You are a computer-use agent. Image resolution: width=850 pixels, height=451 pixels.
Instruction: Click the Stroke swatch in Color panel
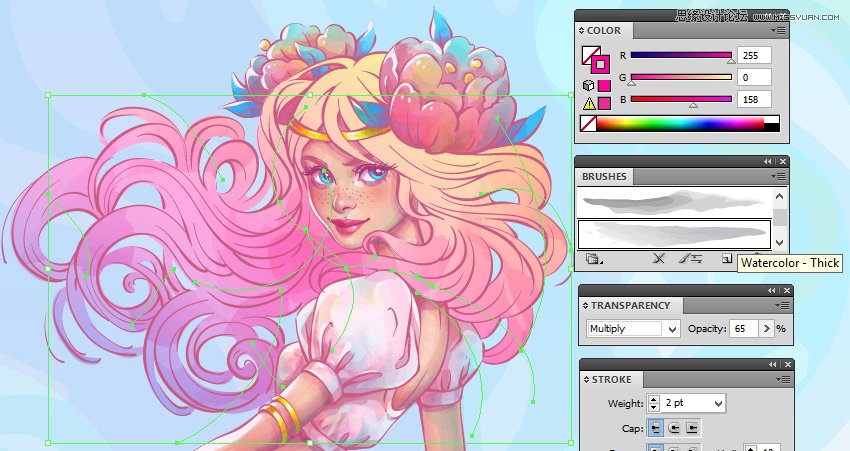tap(601, 66)
